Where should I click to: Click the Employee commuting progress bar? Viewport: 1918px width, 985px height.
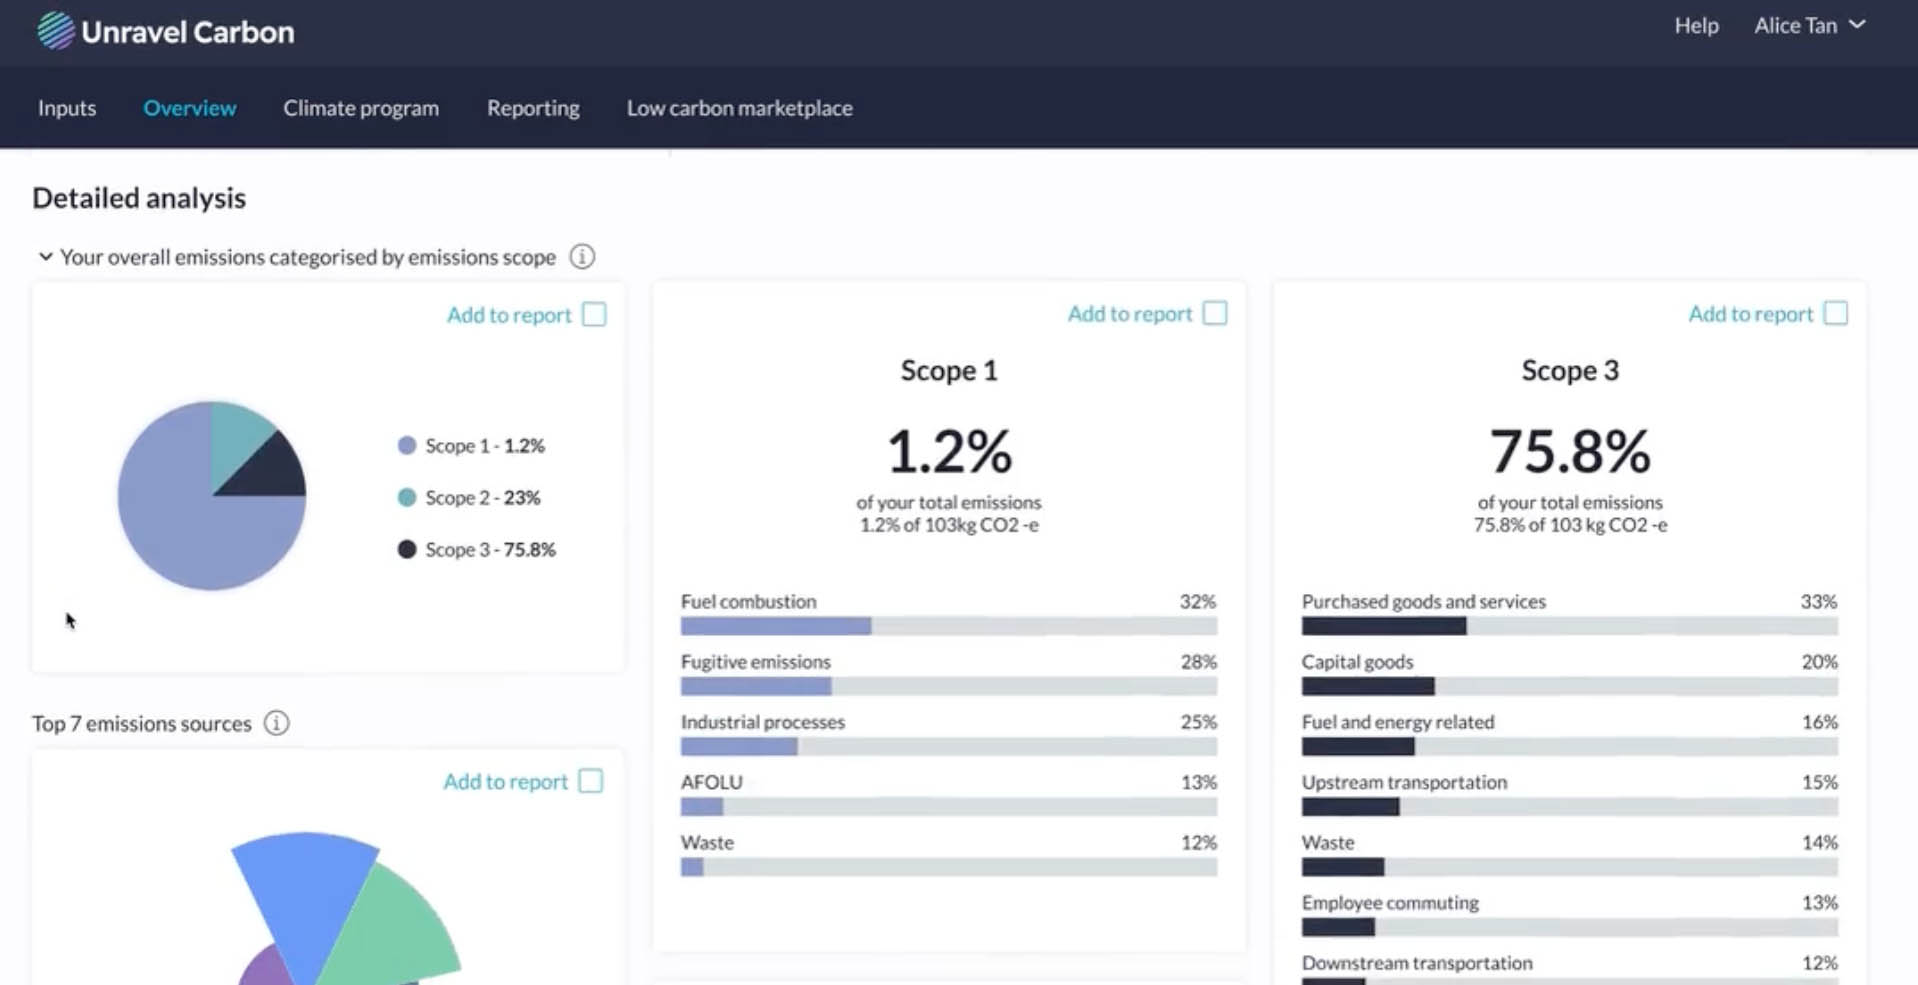[x=1570, y=927]
